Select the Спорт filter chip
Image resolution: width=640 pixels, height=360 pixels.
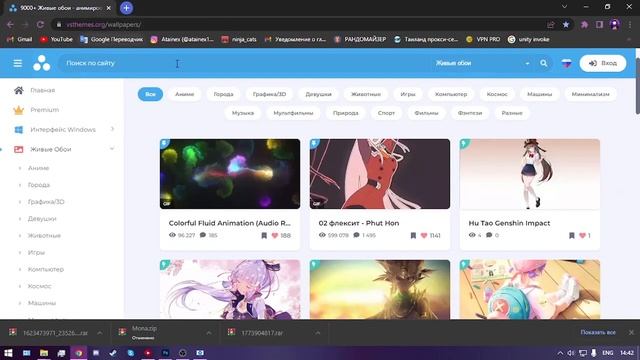[x=386, y=113]
